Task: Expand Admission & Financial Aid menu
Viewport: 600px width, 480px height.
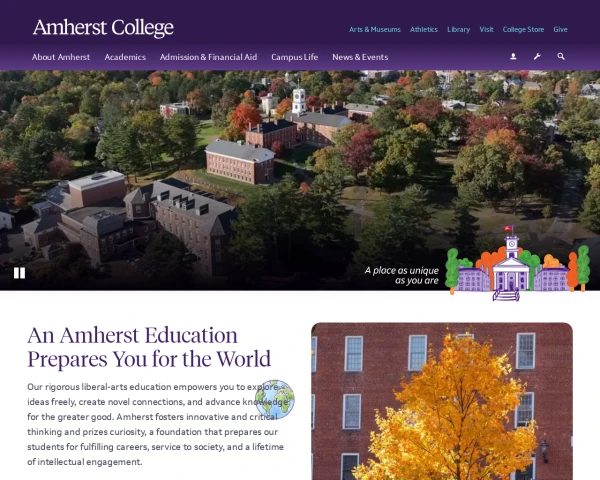Action: (209, 57)
